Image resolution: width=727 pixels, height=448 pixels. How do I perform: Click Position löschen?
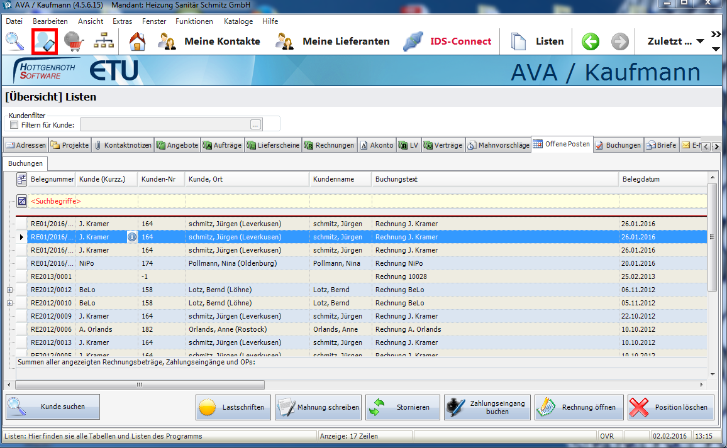pos(671,407)
